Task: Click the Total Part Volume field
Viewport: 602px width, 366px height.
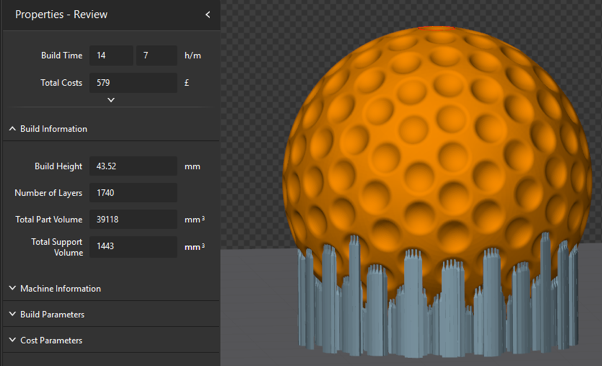Action: pos(133,219)
